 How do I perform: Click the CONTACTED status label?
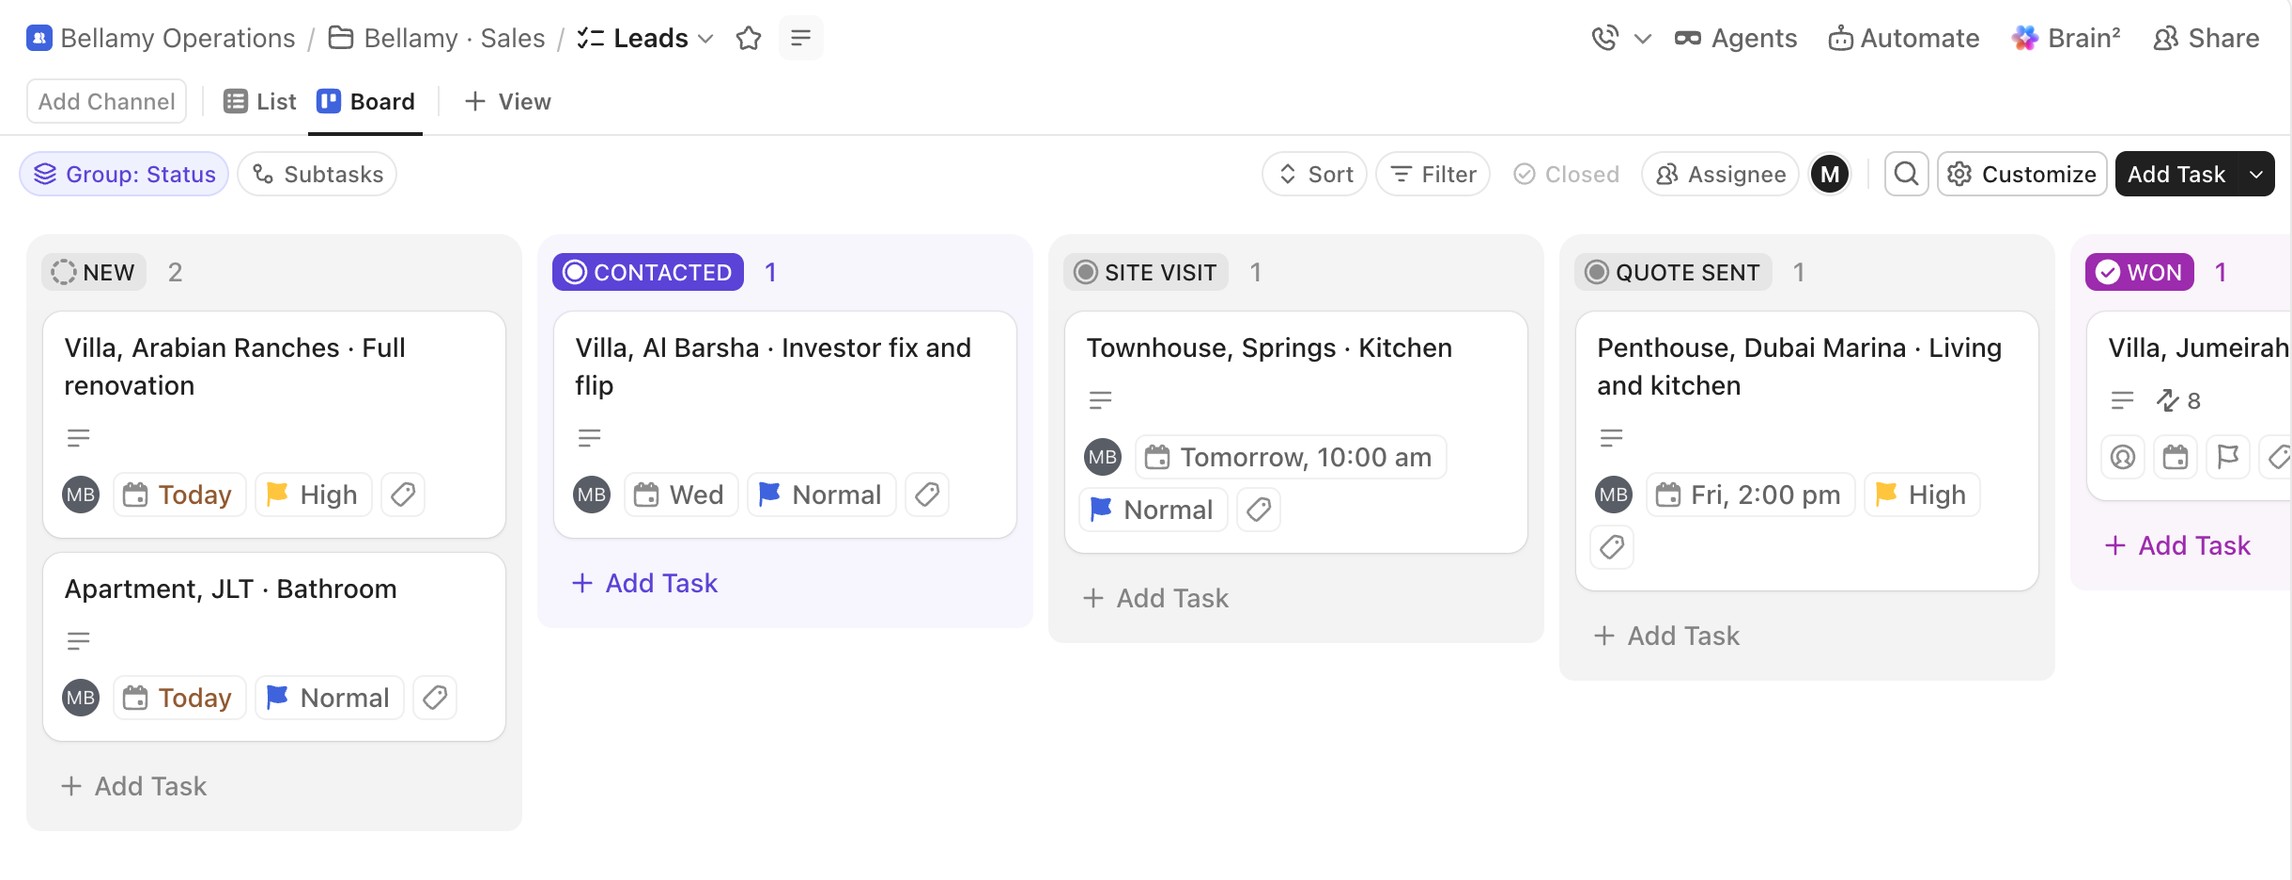click(x=648, y=272)
